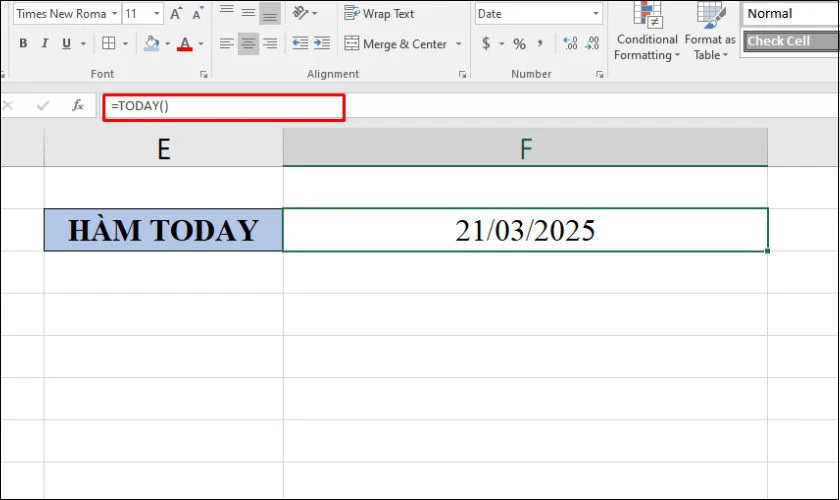
Task: Open font size dropdown
Action: click(x=156, y=13)
